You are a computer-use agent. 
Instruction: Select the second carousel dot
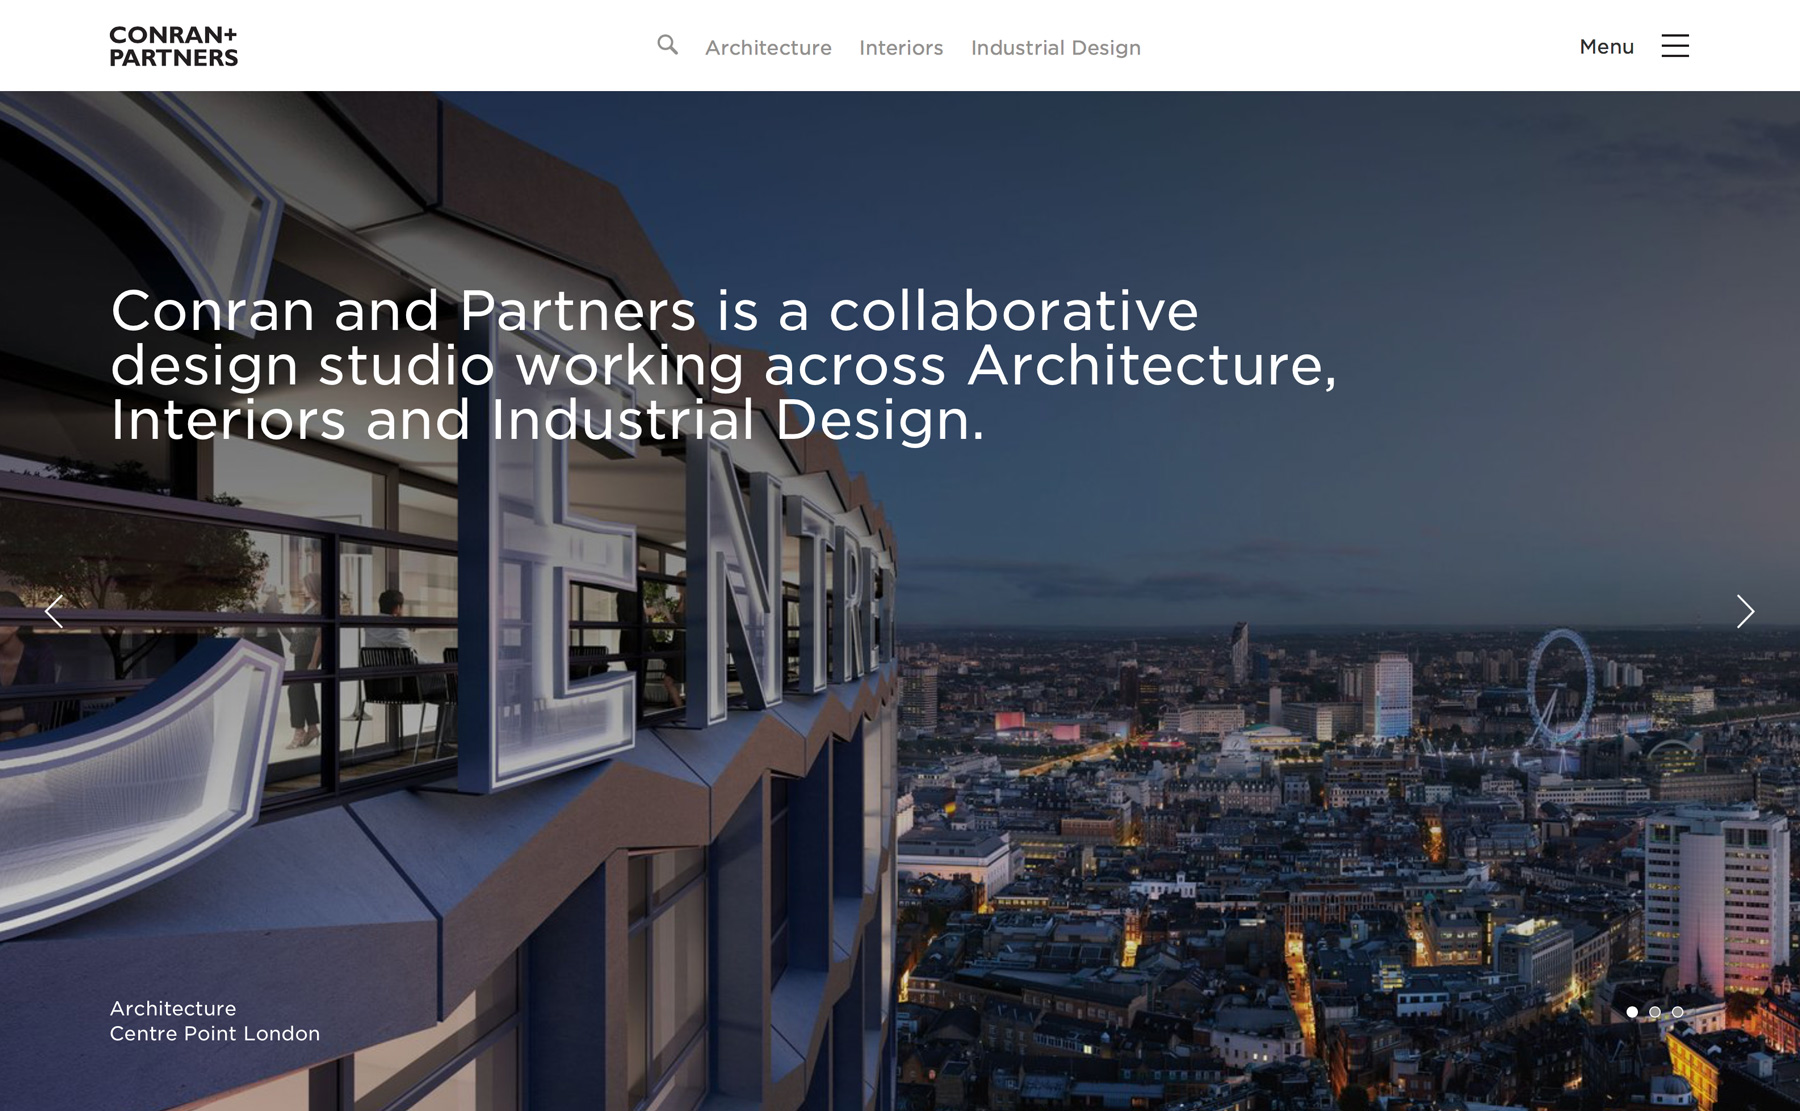pos(1655,1012)
